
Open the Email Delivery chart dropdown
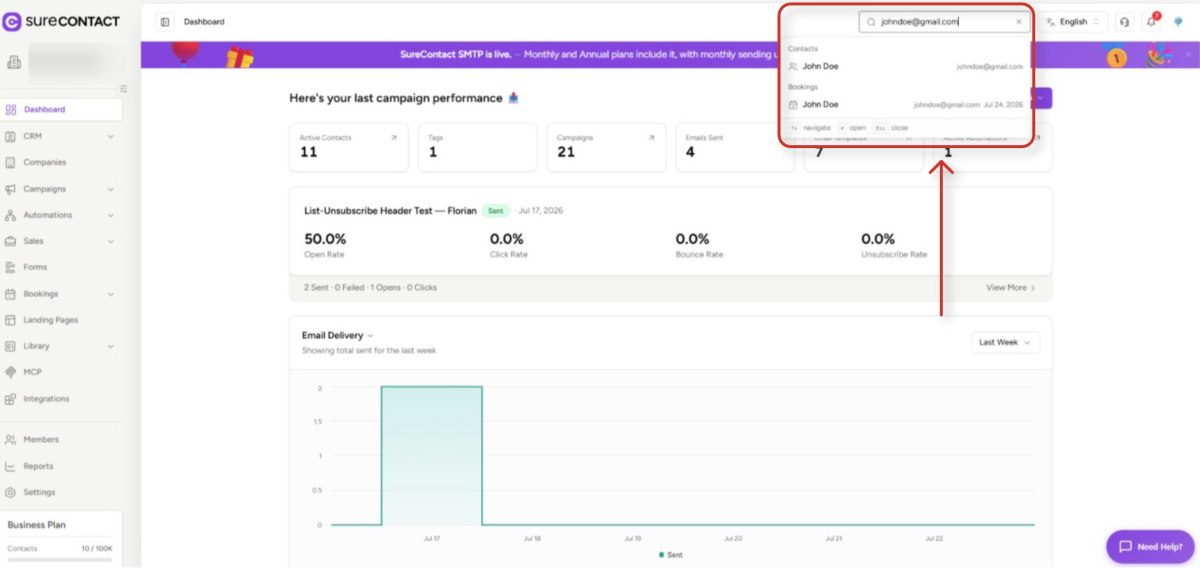click(338, 336)
